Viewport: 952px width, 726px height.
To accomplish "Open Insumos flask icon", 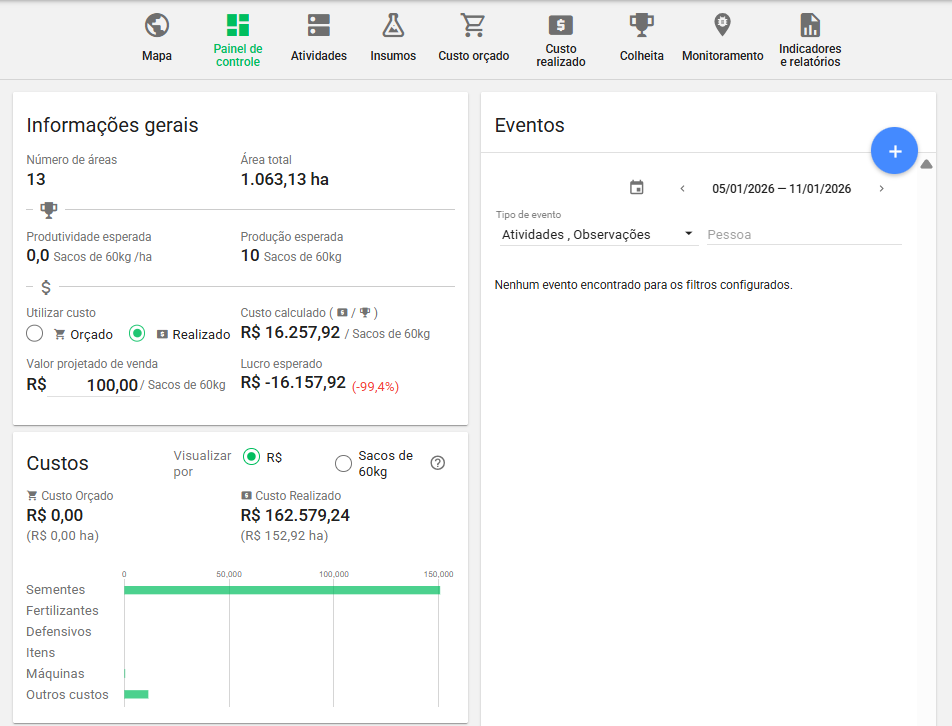I will click(x=393, y=26).
